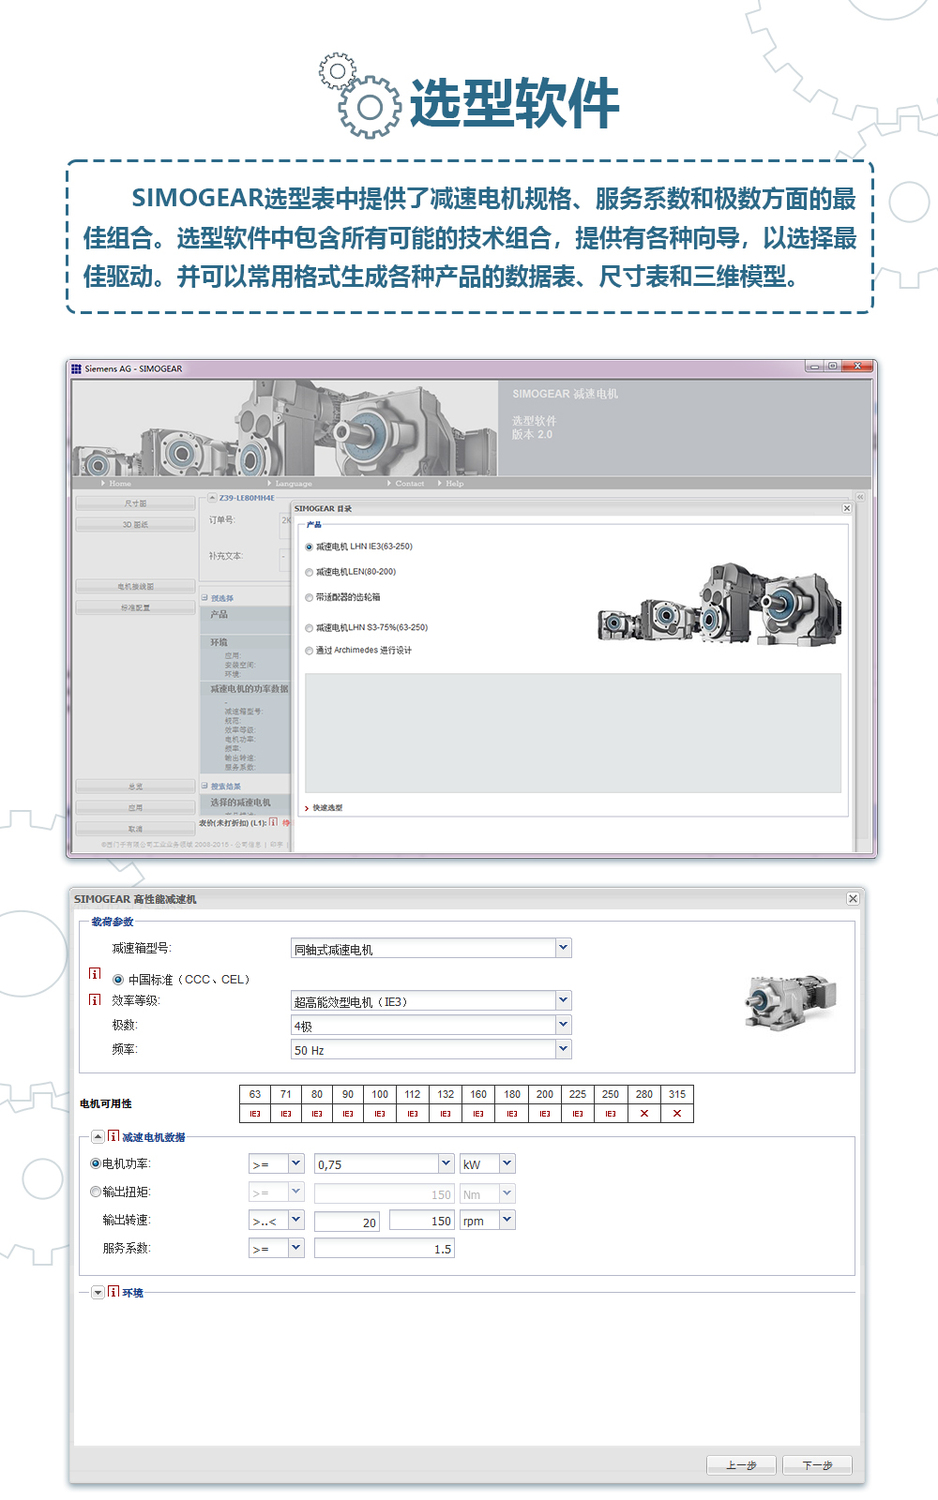This screenshot has height=1500, width=938.
Task: Click the 应用 button in the sidebar
Action: (135, 807)
